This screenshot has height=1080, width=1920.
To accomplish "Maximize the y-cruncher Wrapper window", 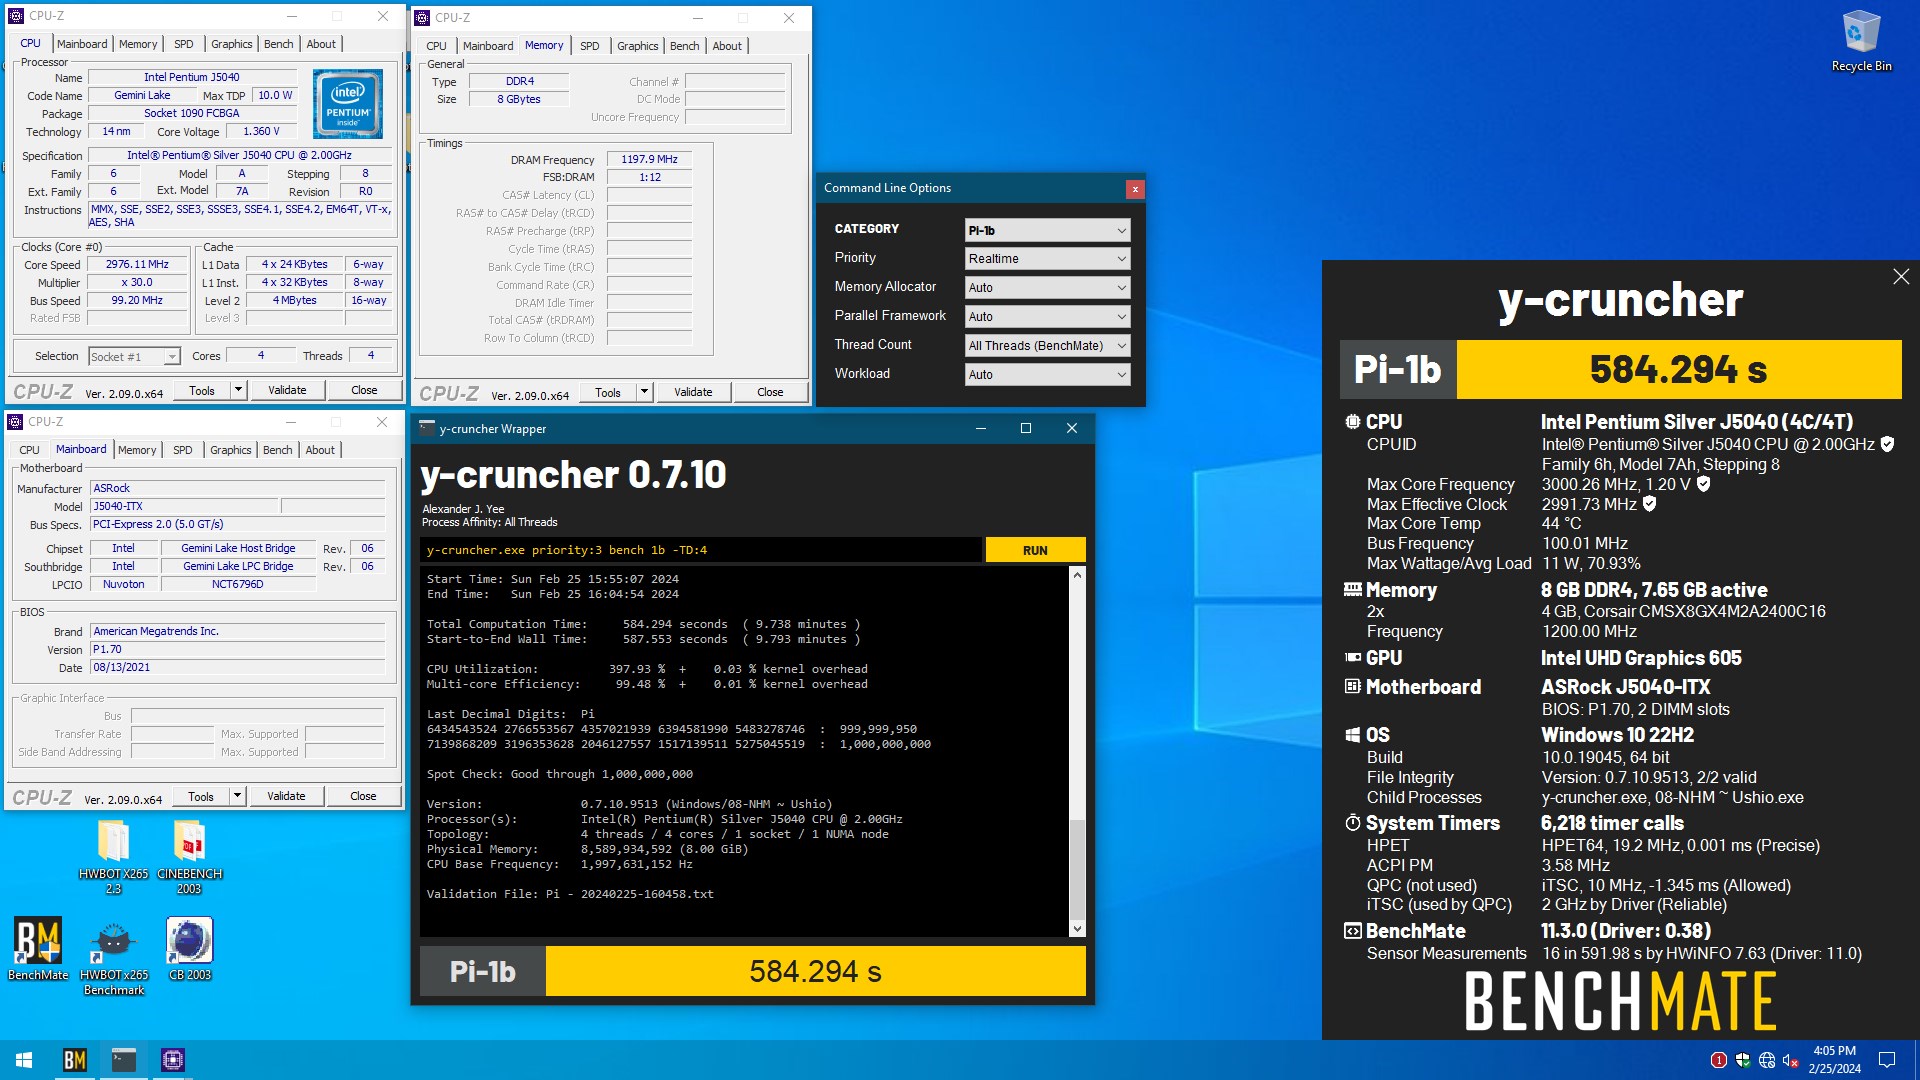I will 1025,429.
